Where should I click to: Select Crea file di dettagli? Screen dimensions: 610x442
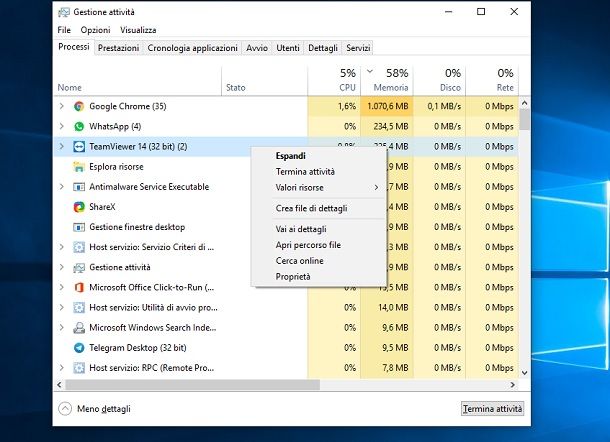(x=319, y=209)
